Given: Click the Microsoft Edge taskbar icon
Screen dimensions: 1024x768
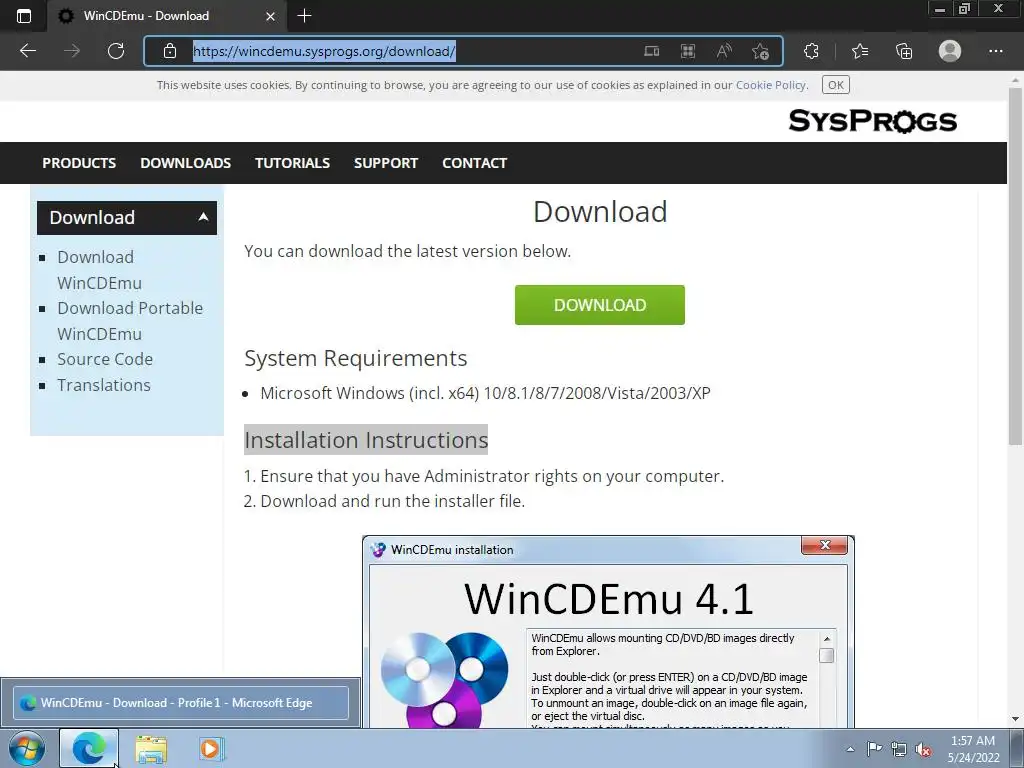Looking at the screenshot, I should pos(89,748).
